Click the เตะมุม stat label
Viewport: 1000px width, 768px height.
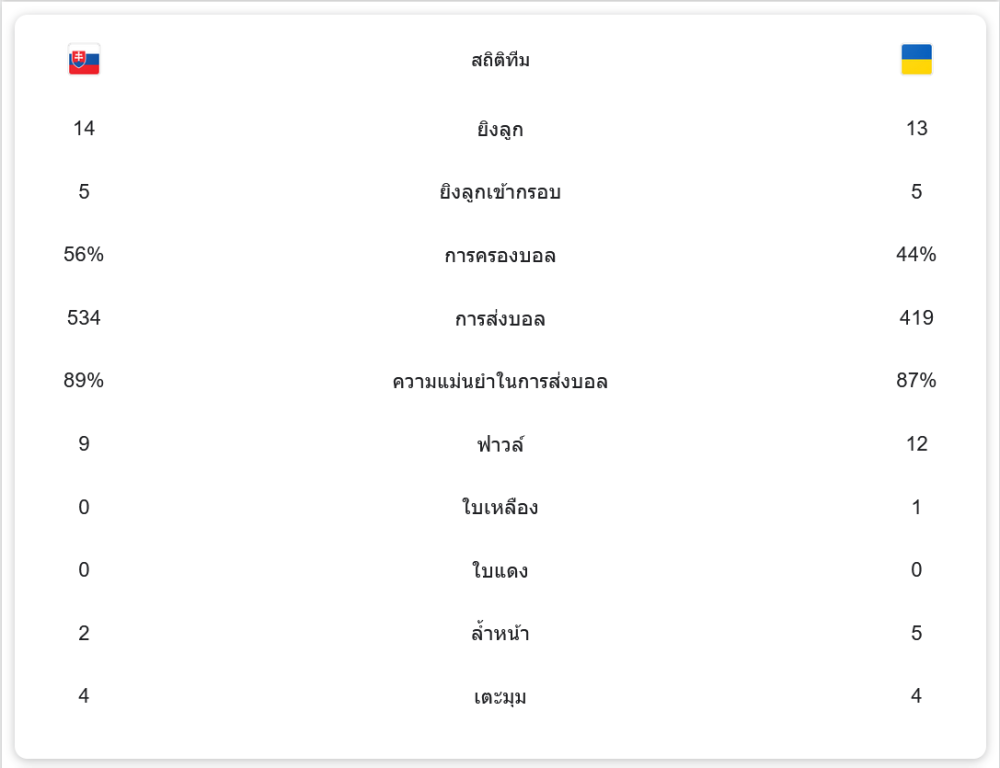coord(500,697)
